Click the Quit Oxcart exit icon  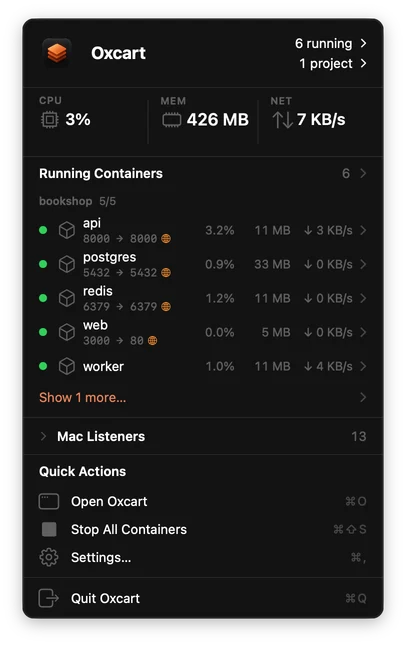(x=49, y=598)
